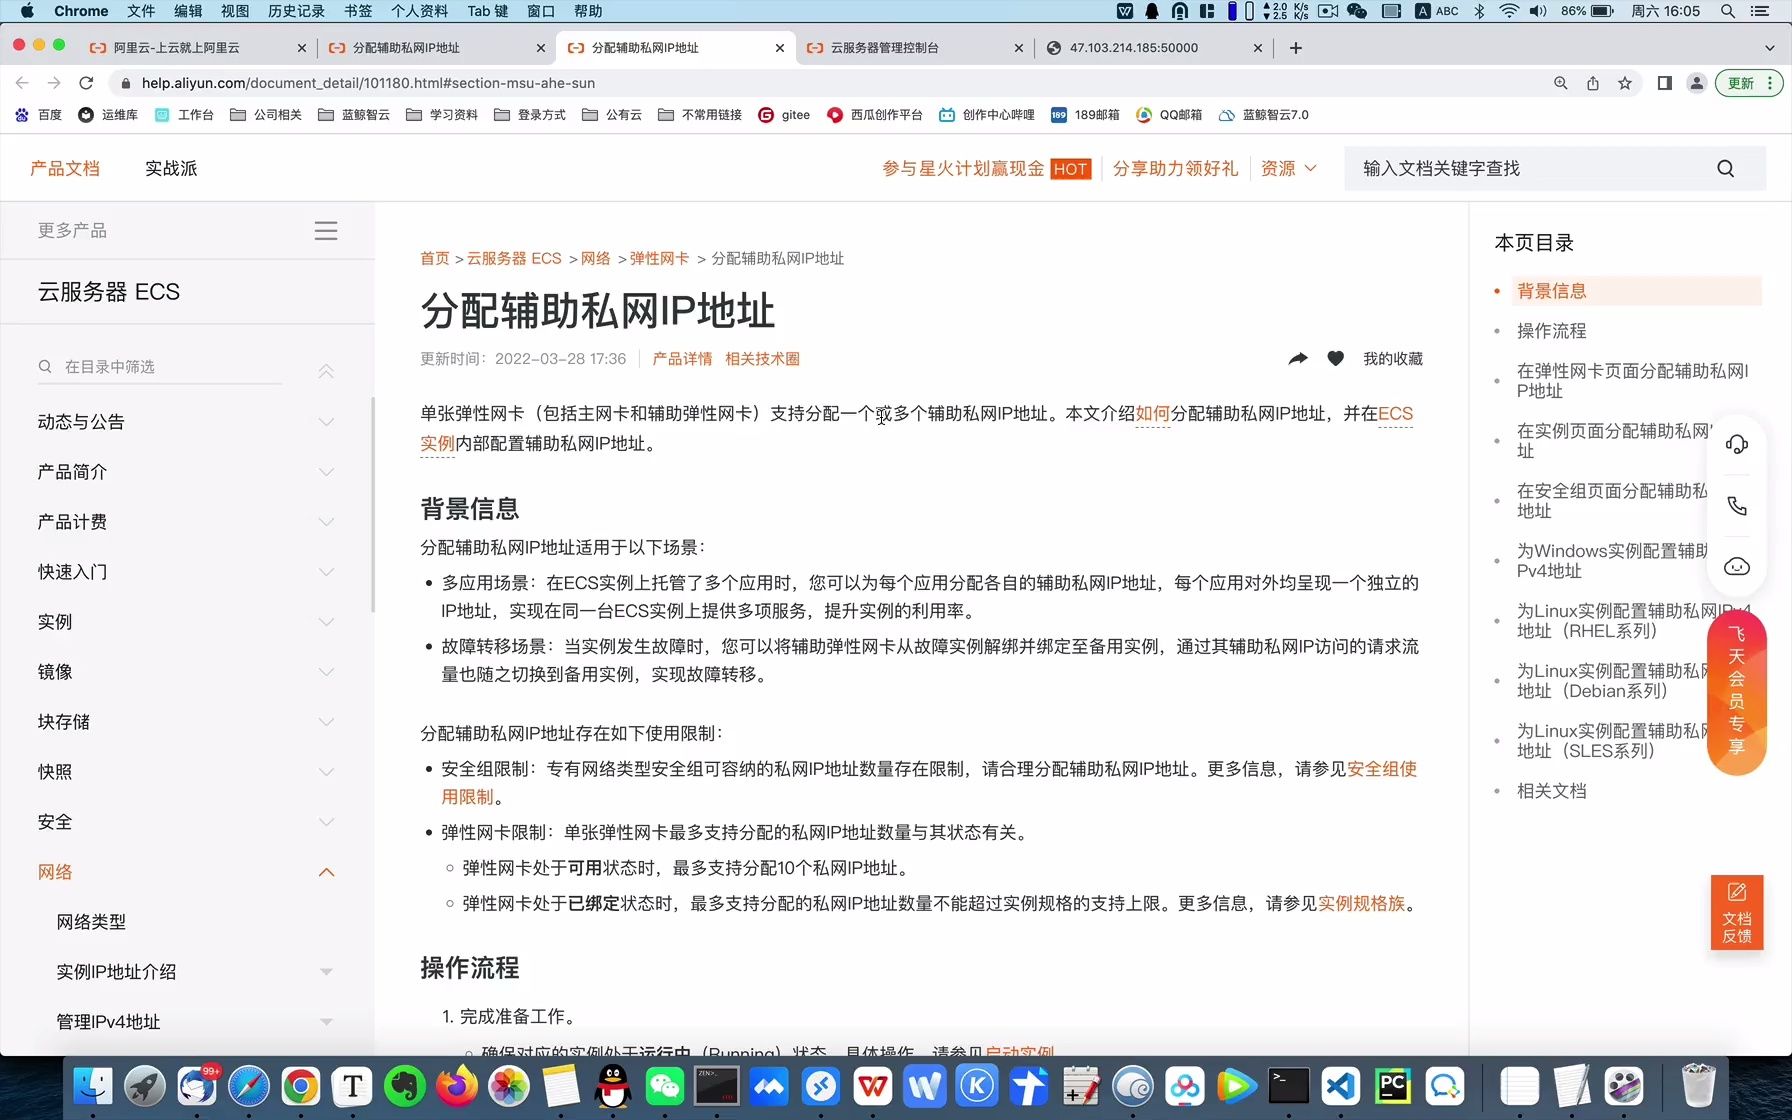Image resolution: width=1792 pixels, height=1120 pixels.
Task: Open the QQ邮箱 bookmark
Action: pyautogui.click(x=1169, y=115)
